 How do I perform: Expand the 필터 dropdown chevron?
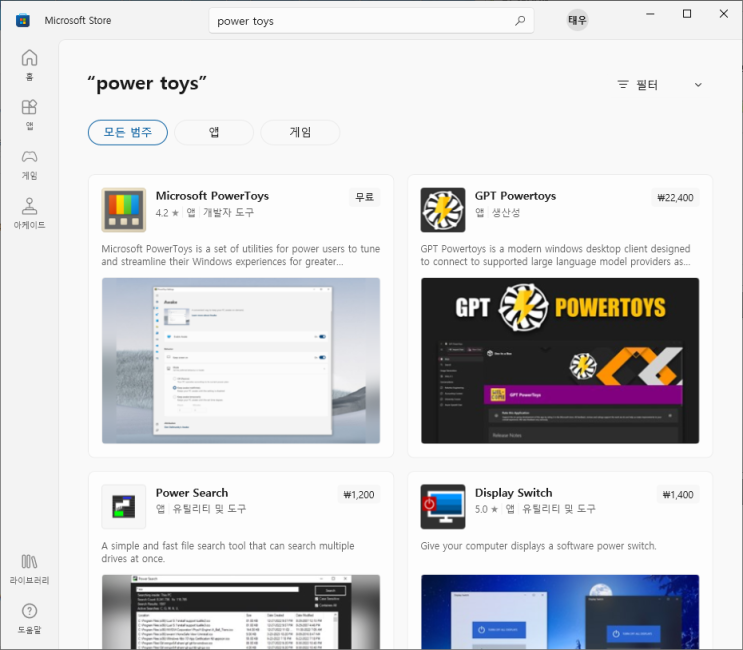coord(698,85)
